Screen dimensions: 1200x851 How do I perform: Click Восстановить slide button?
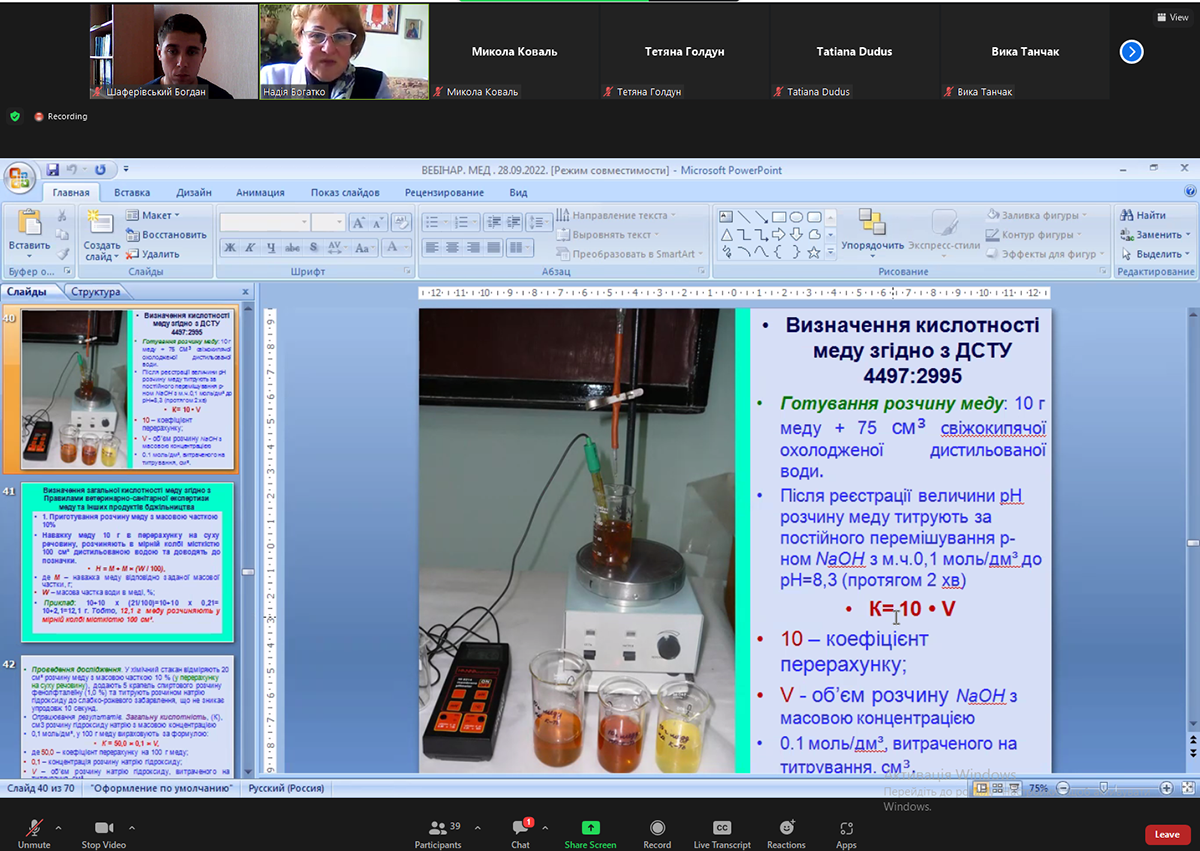(166, 235)
